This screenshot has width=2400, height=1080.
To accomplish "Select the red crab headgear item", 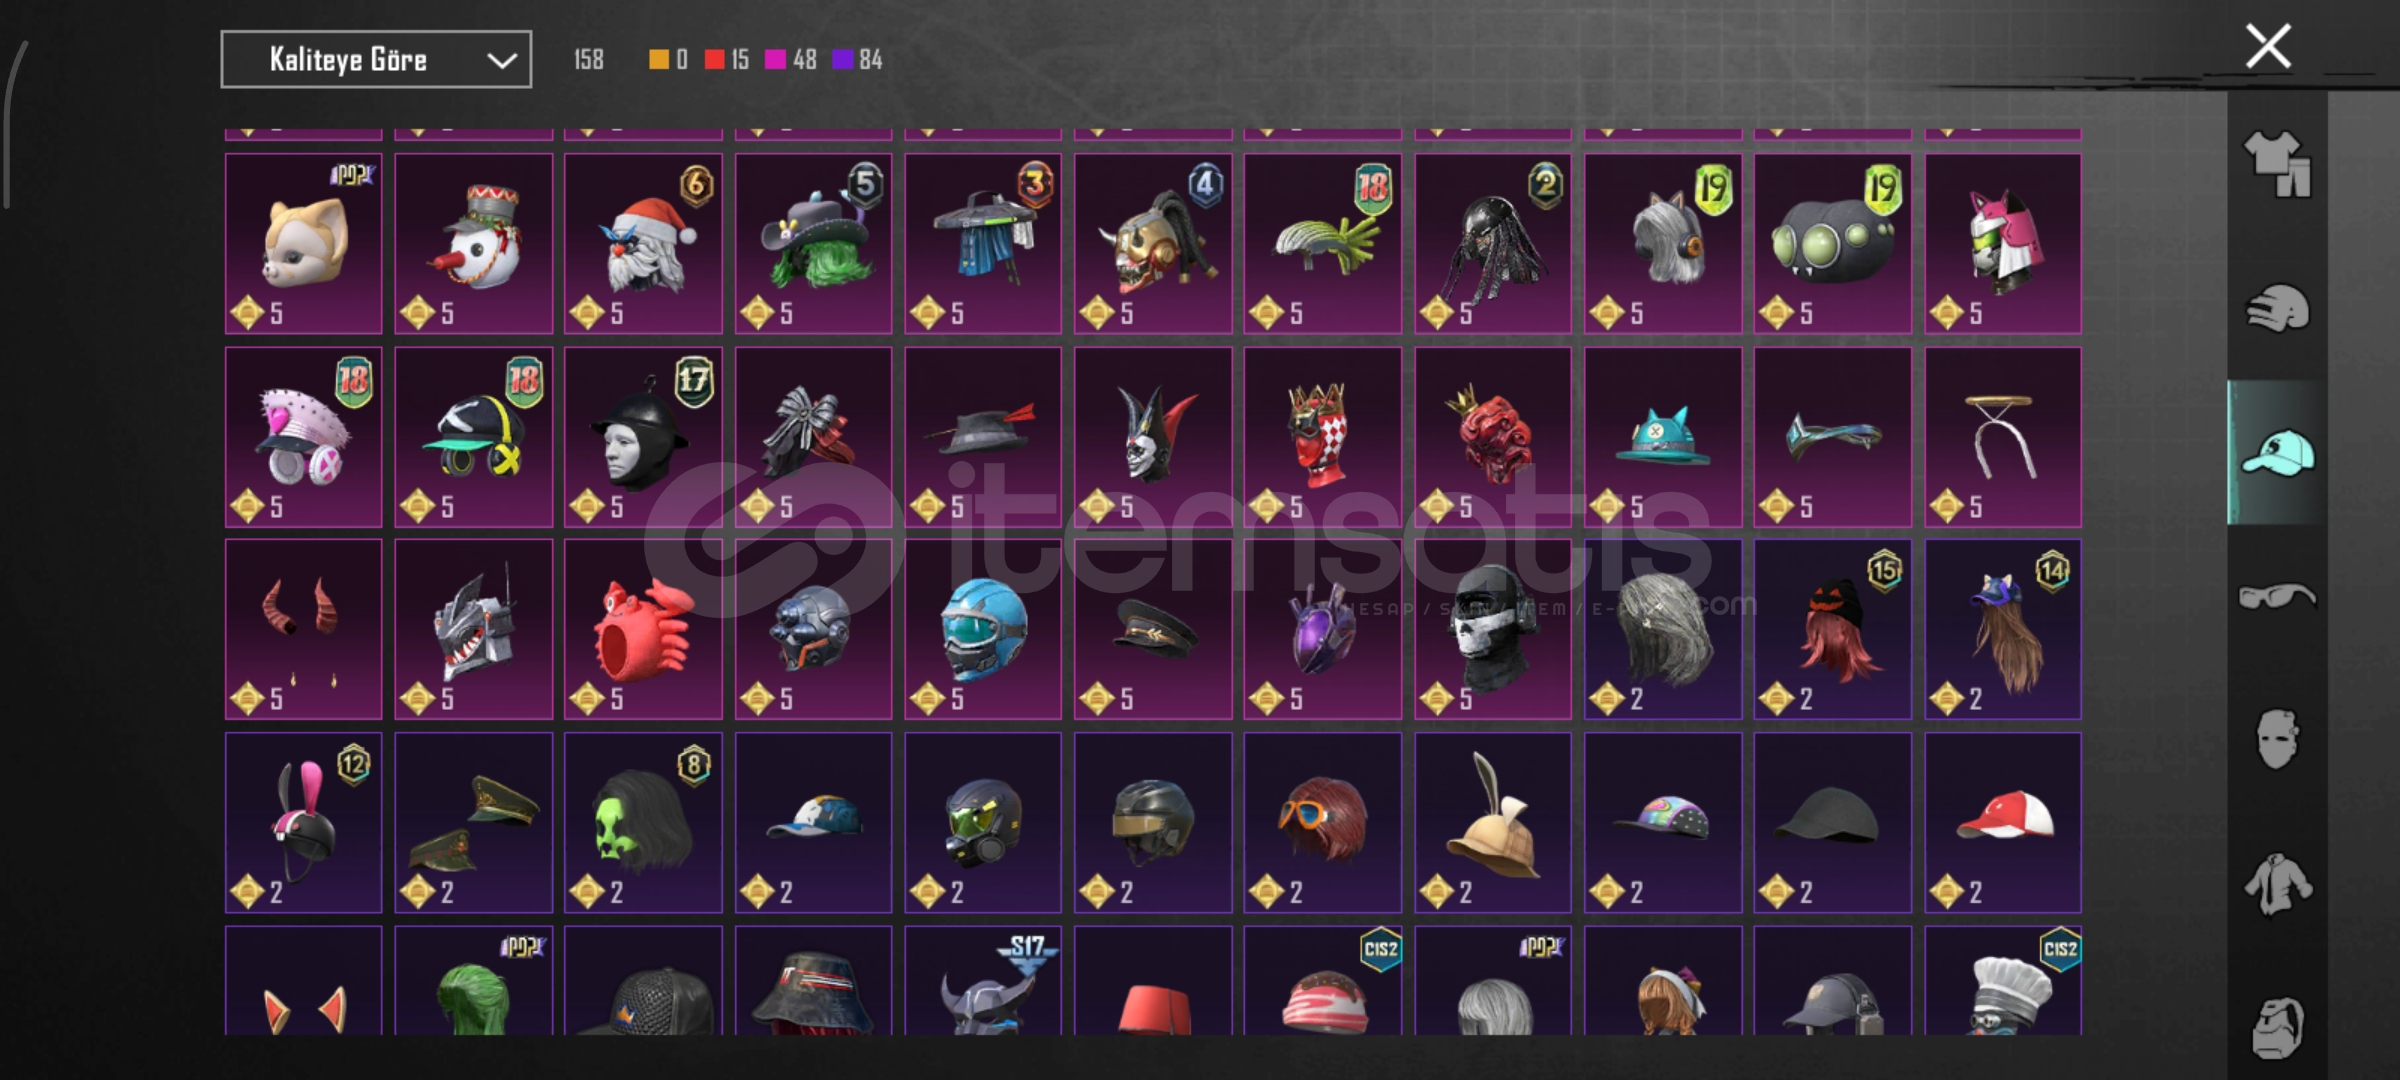I will (x=643, y=629).
